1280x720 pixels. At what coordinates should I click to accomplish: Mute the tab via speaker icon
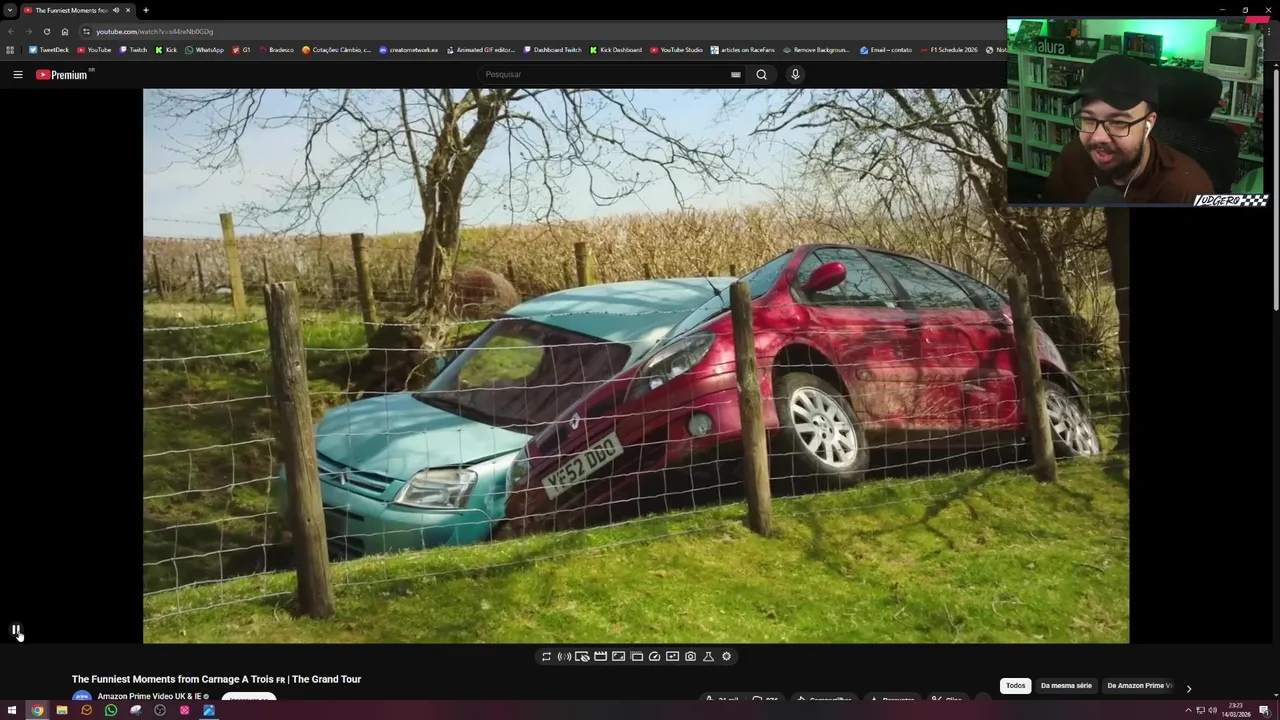pos(116,10)
